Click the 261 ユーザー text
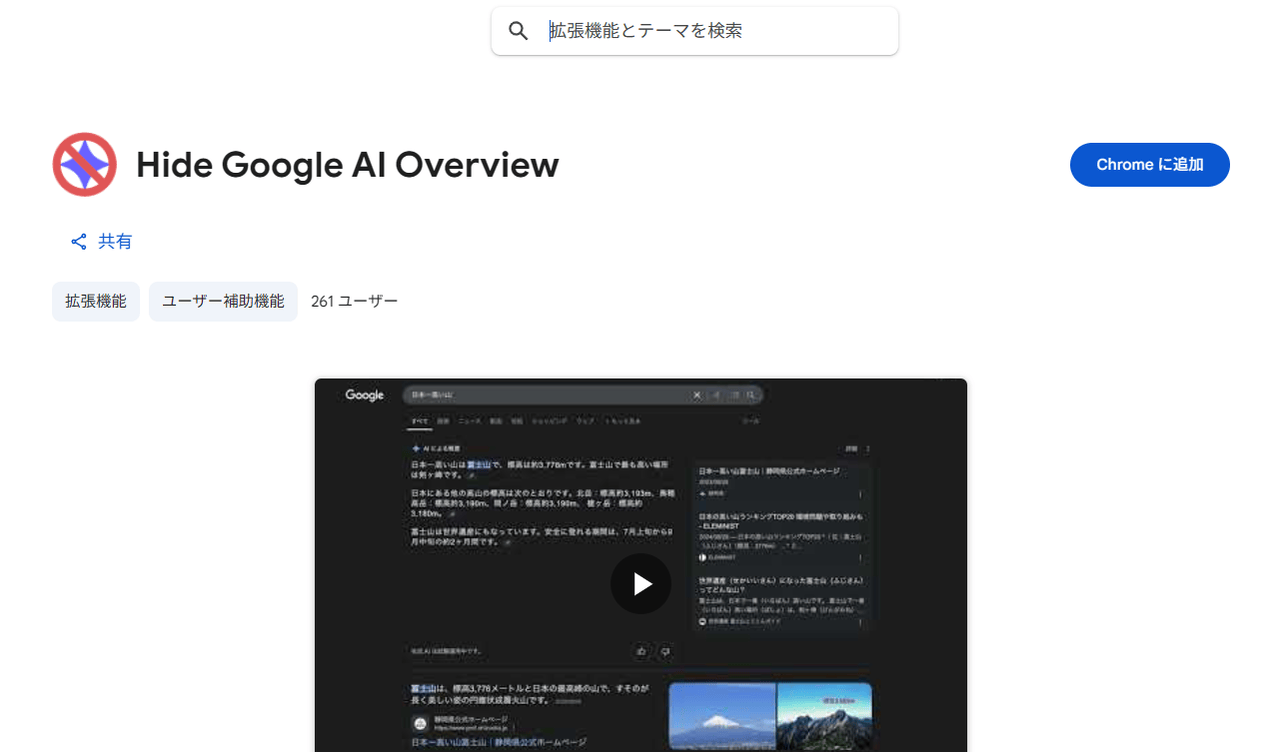1280x752 pixels. pyautogui.click(x=354, y=301)
